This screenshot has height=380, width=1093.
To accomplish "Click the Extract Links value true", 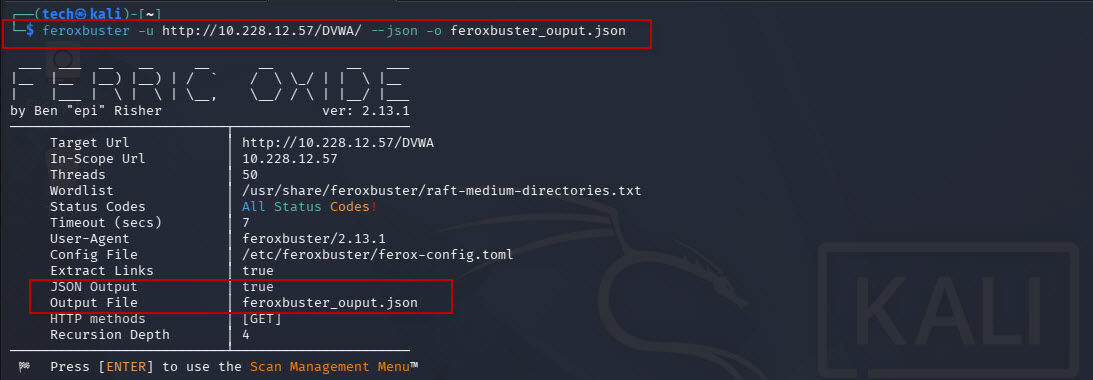I will point(258,271).
